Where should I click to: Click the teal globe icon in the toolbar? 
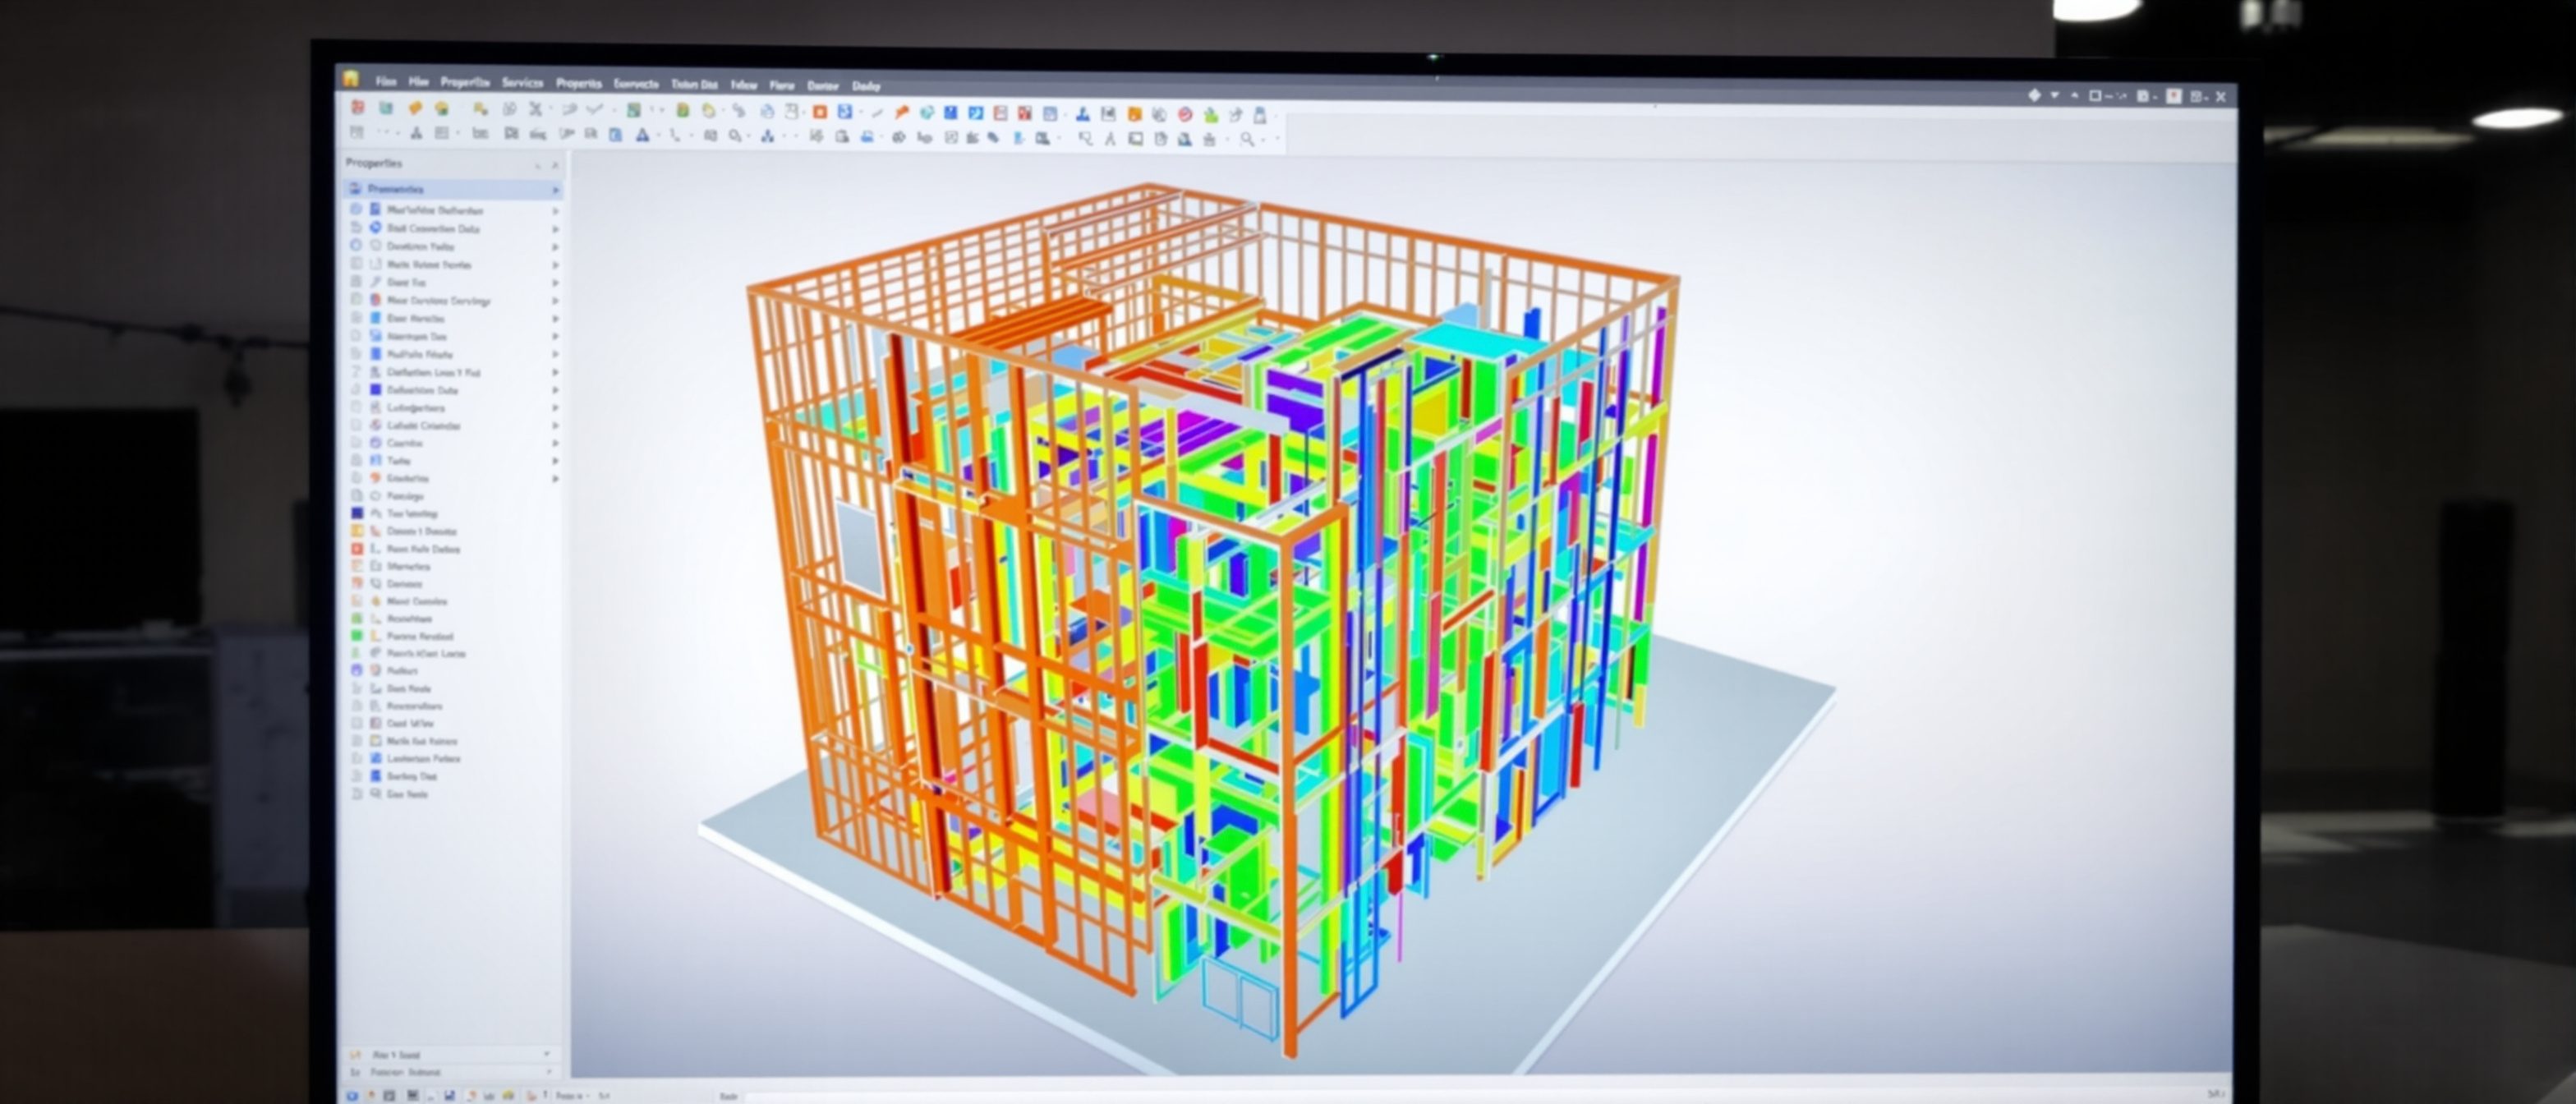(x=927, y=113)
